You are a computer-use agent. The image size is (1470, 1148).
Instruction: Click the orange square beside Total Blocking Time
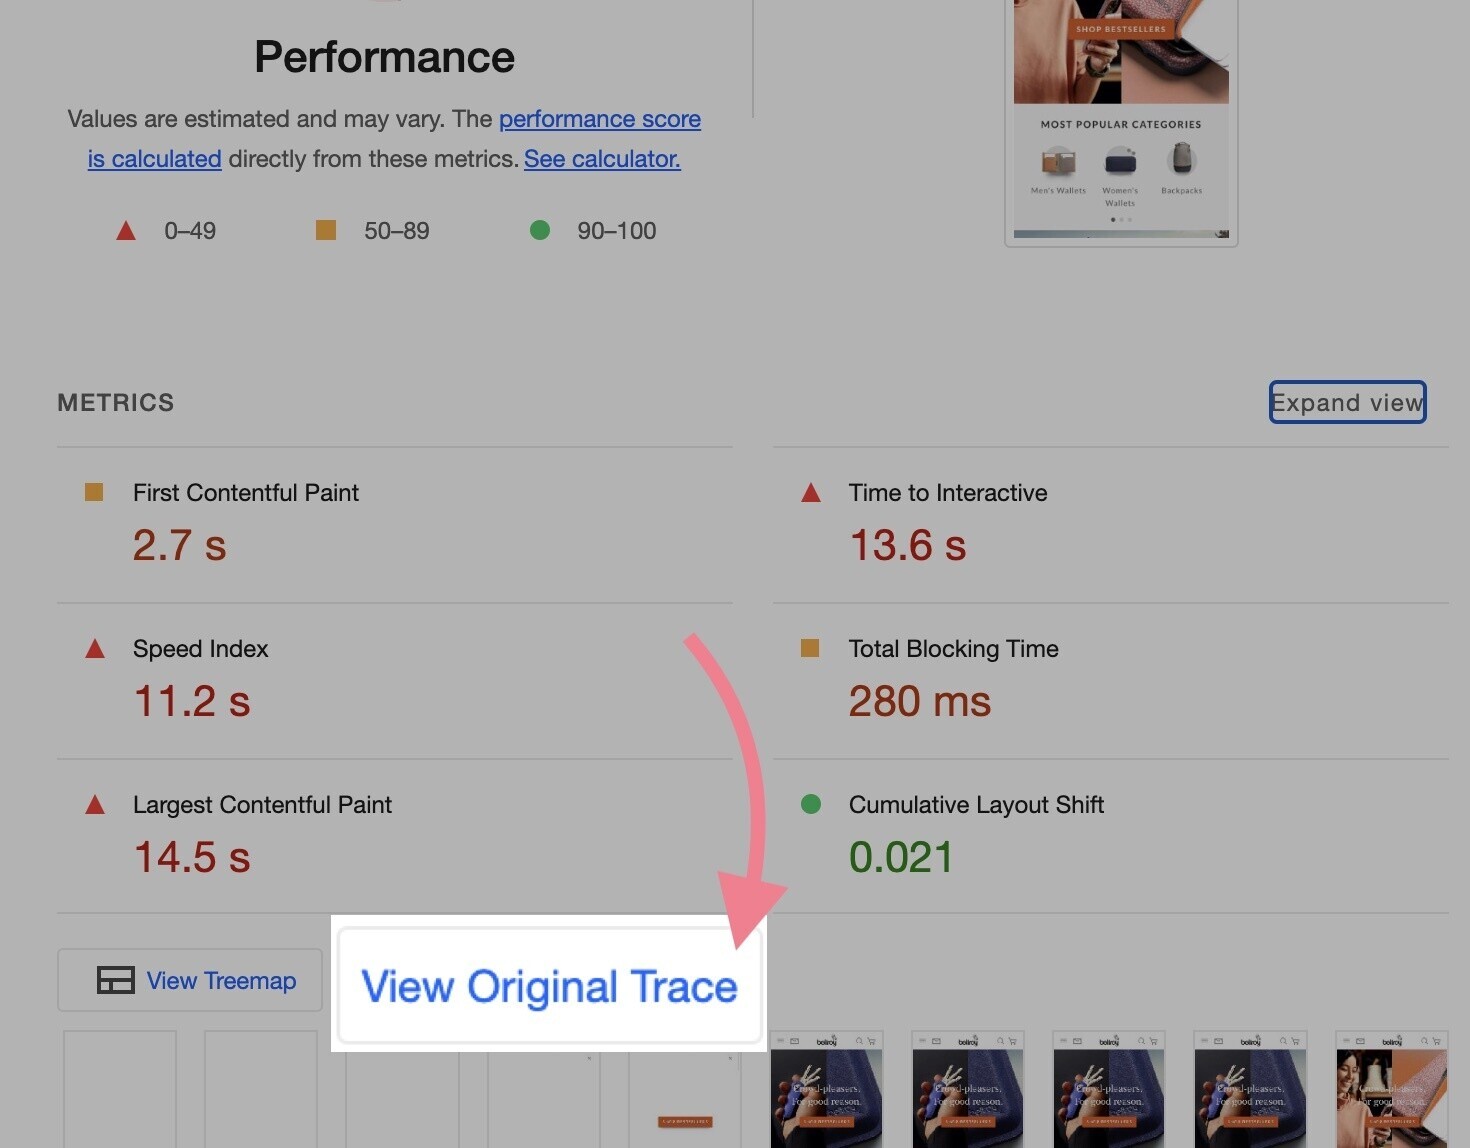810,648
